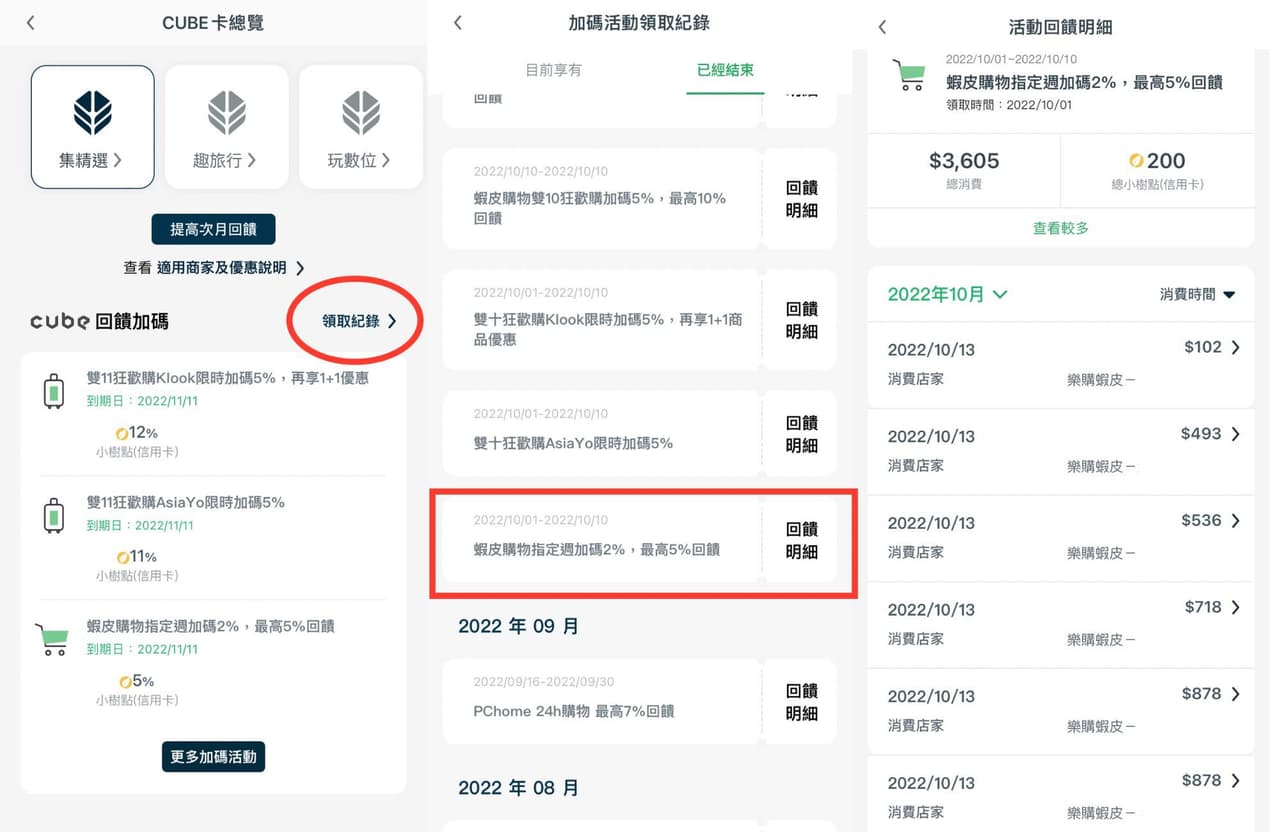This screenshot has width=1279, height=832.
Task: Select the 集精選 leaf icon card
Action: 93,127
